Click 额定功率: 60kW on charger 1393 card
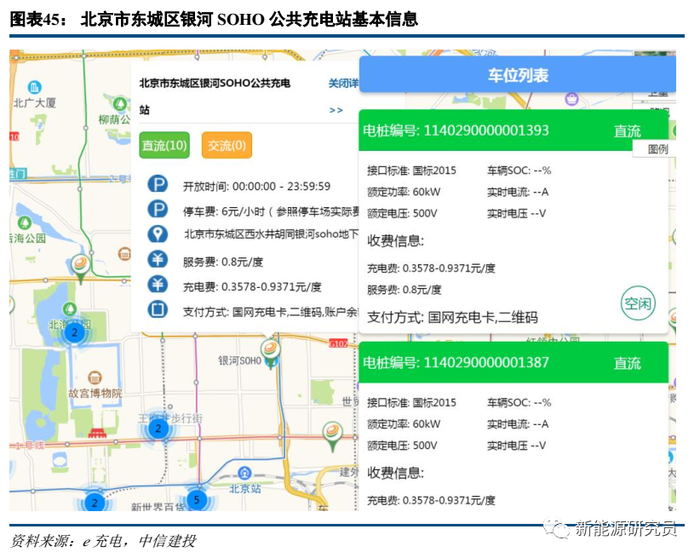 (404, 192)
